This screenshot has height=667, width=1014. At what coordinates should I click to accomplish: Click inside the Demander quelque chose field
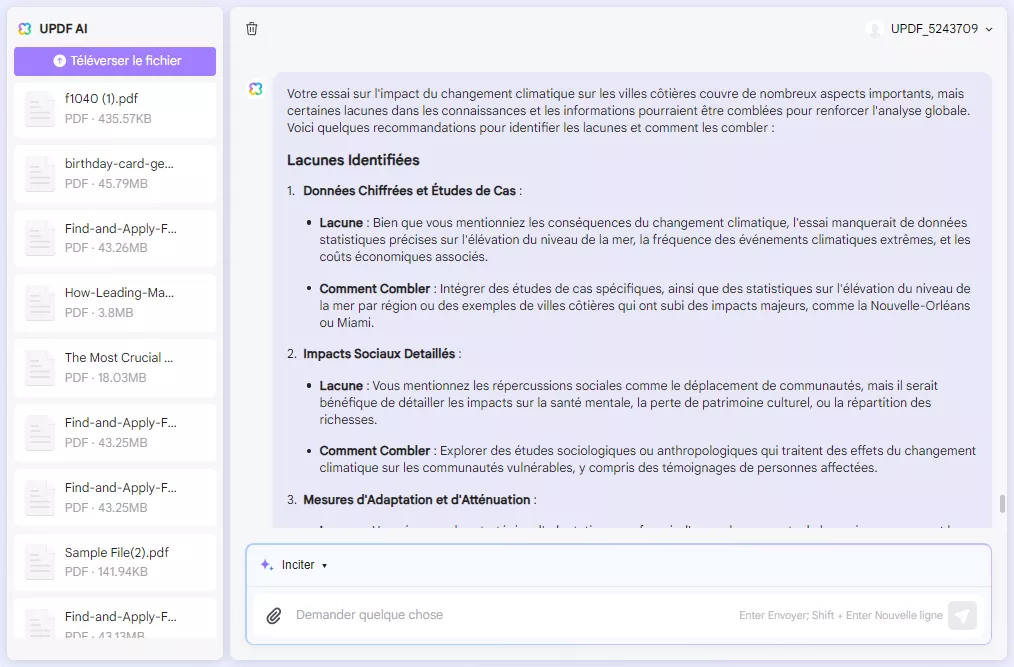coord(500,615)
